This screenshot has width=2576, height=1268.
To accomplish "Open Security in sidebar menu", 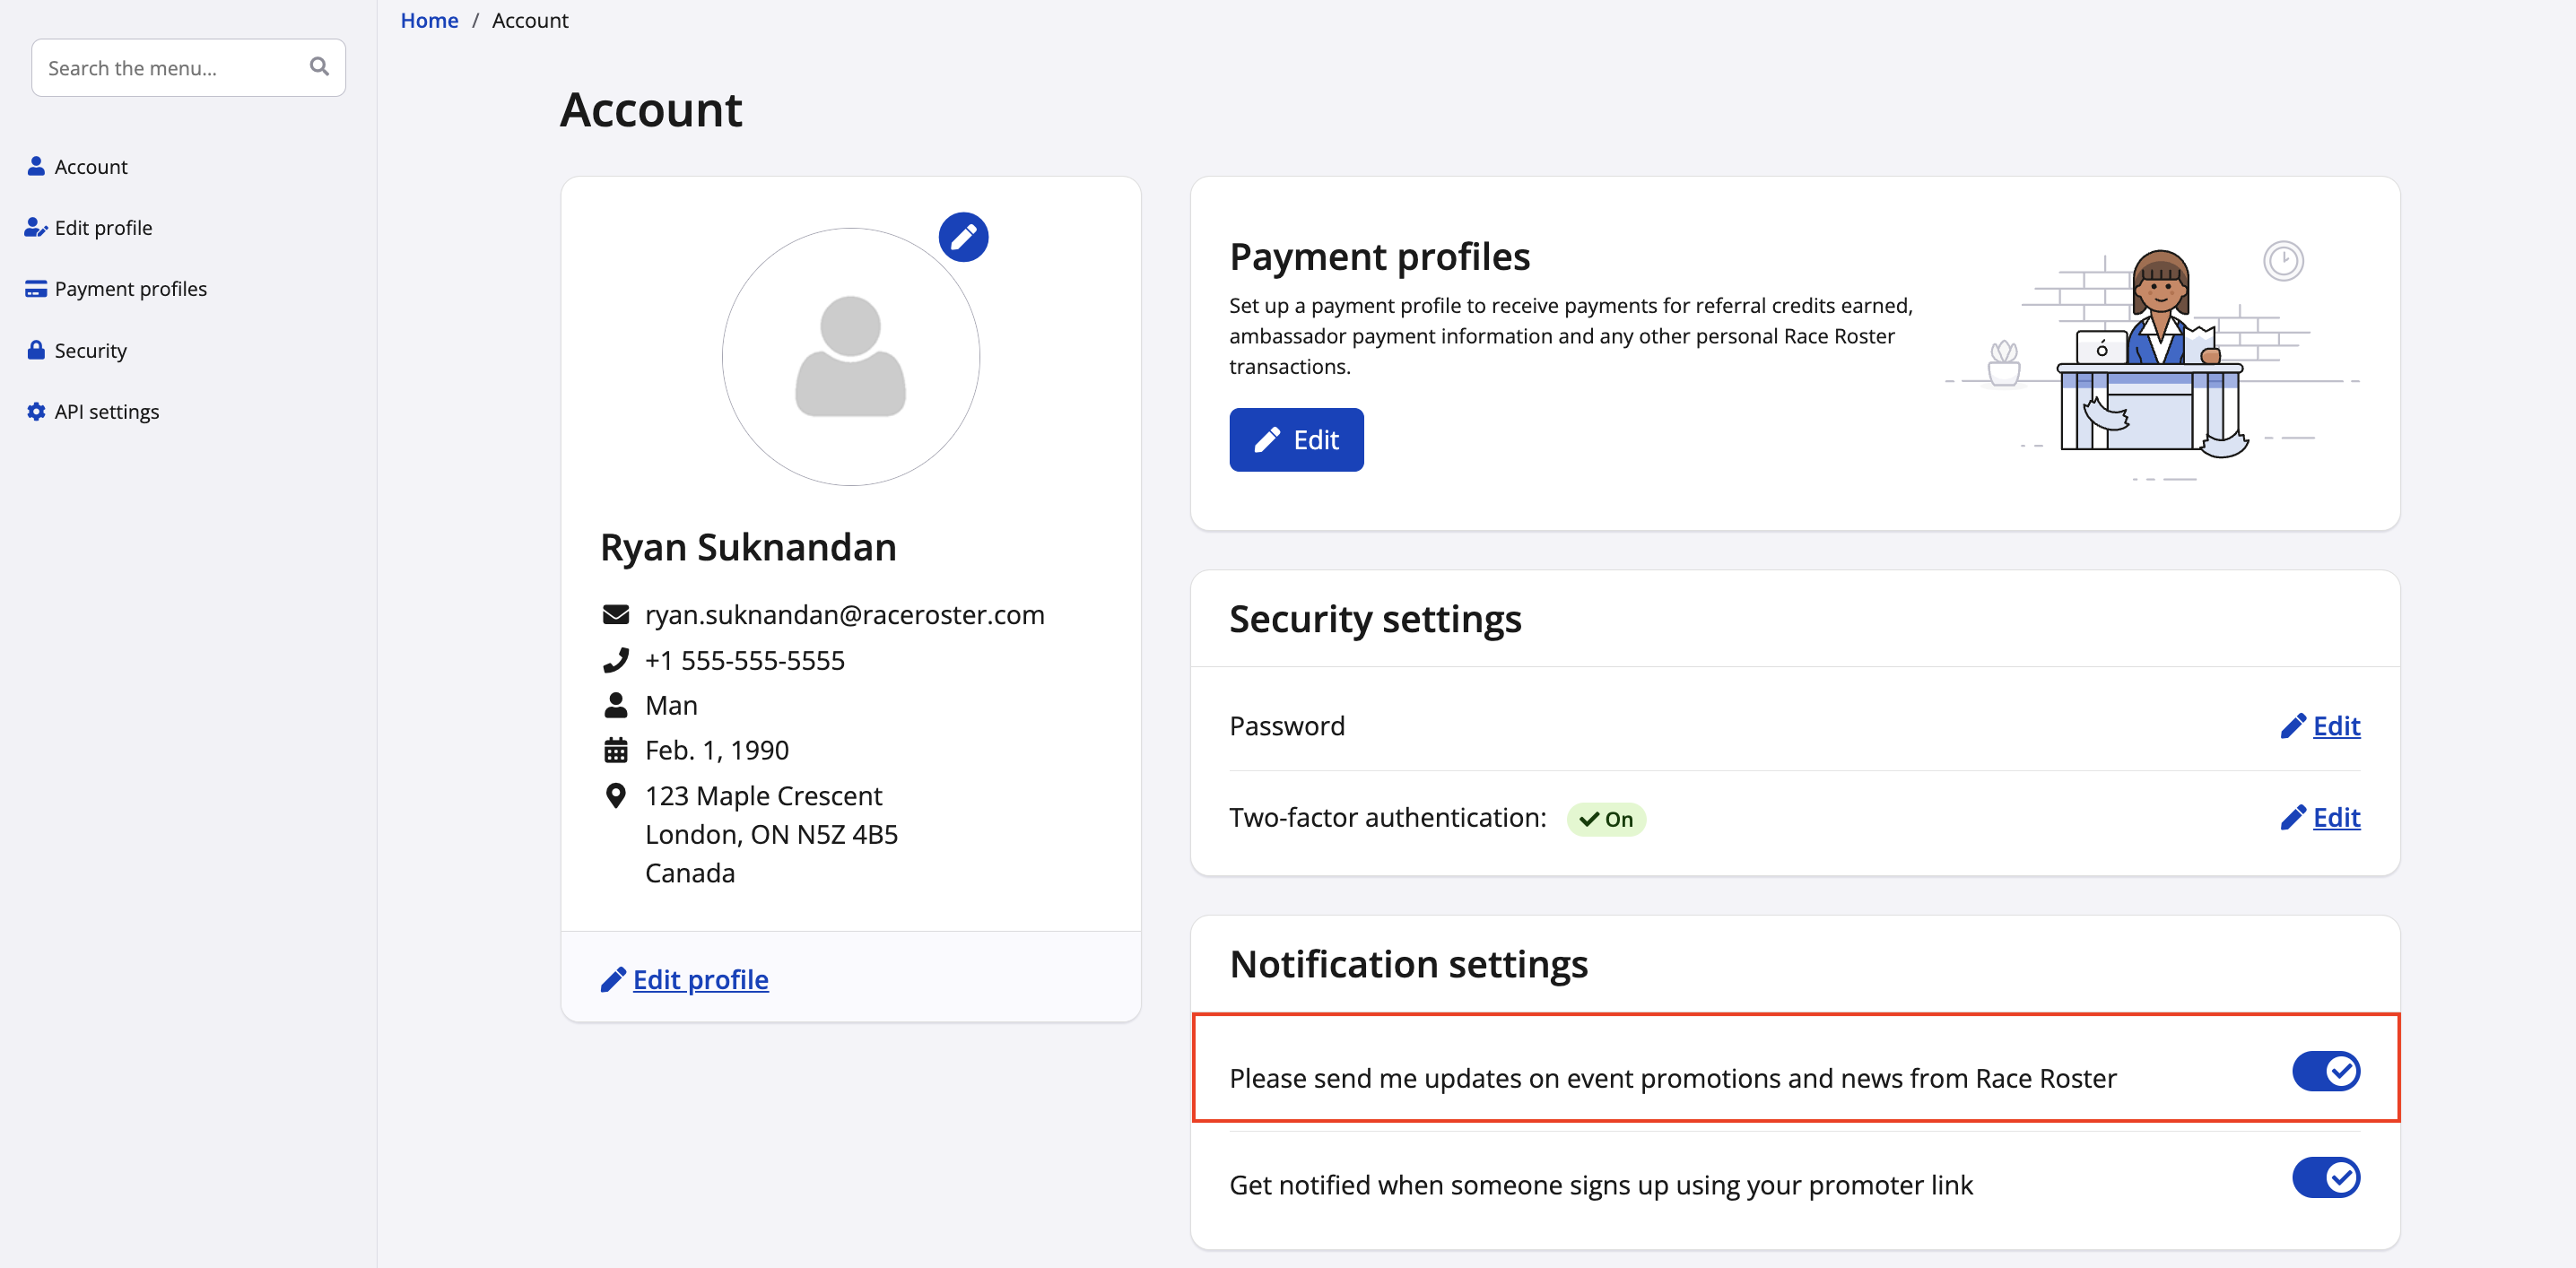I will tap(90, 350).
